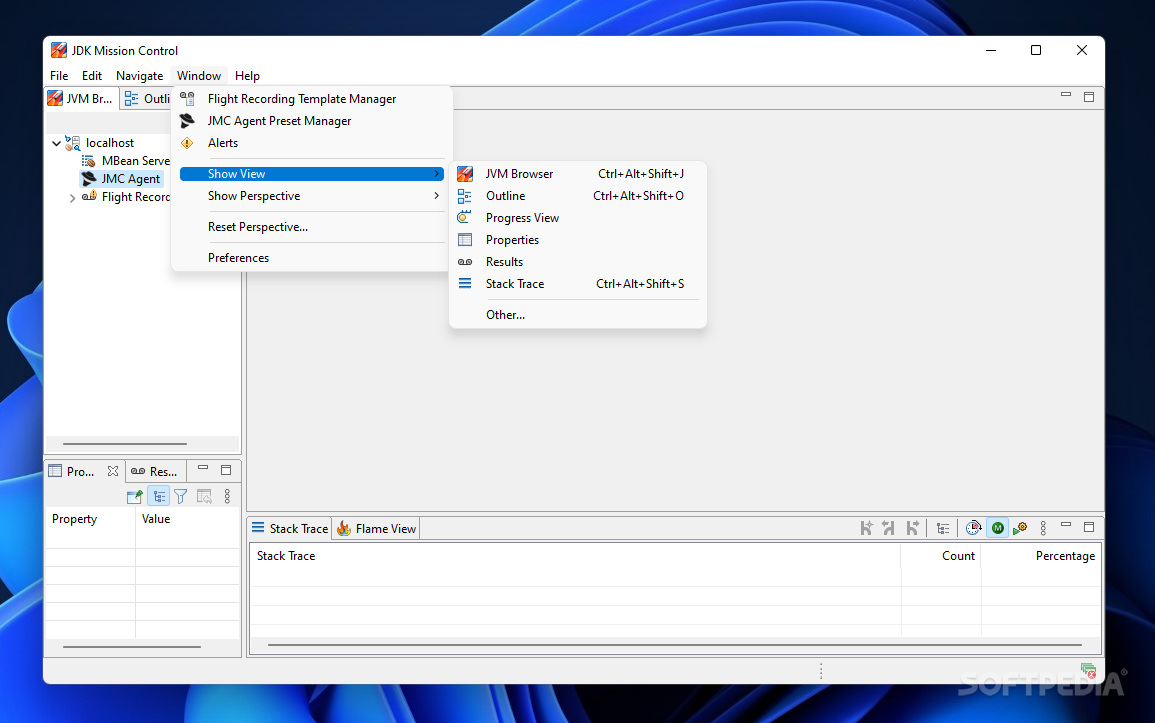Show the Outline view from submenu
Viewport: 1155px width, 723px height.
[578, 196]
